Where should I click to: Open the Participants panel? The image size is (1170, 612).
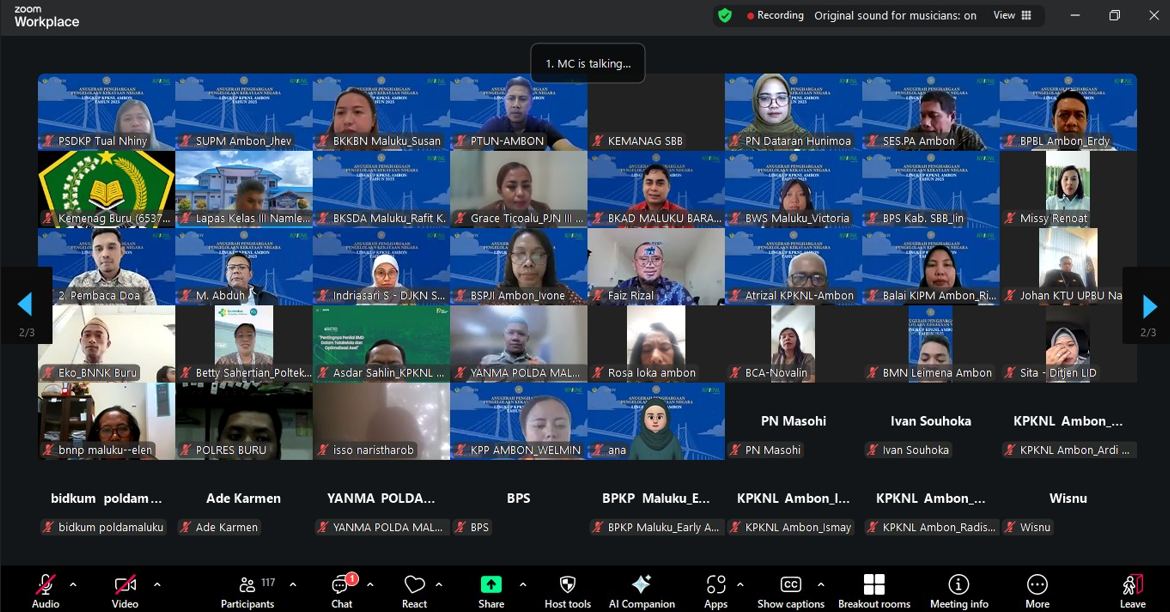247,589
